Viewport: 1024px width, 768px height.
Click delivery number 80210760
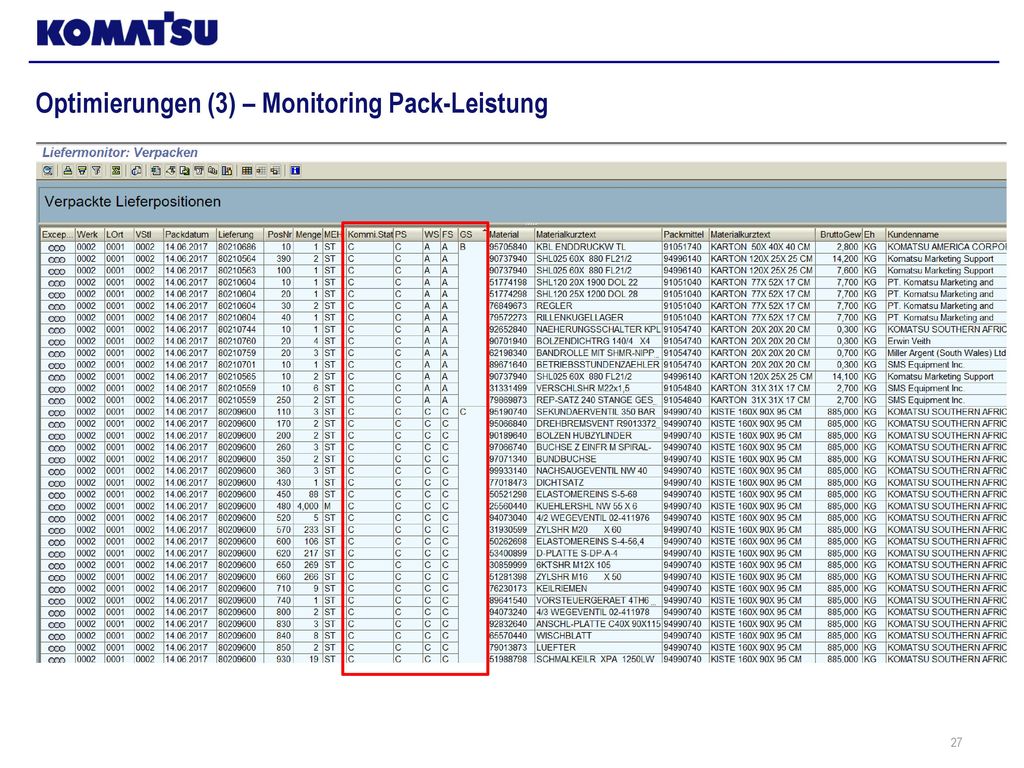237,342
